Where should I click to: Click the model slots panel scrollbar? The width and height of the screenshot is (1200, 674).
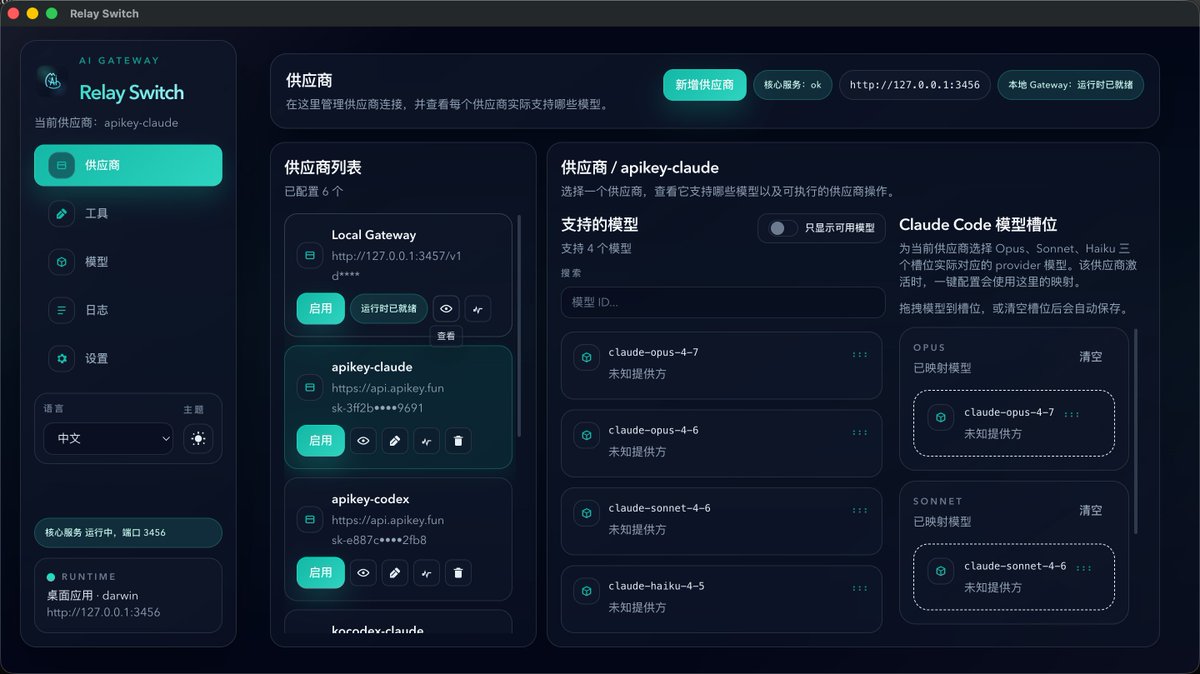[x=1136, y=430]
